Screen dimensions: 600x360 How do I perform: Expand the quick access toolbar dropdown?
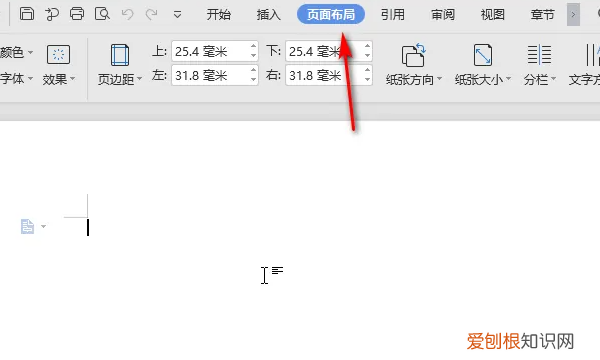tap(177, 15)
